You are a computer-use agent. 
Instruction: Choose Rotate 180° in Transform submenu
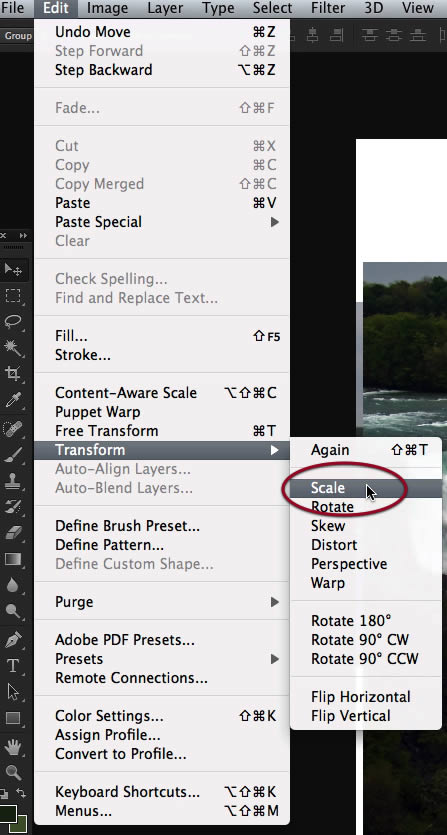(x=366, y=621)
